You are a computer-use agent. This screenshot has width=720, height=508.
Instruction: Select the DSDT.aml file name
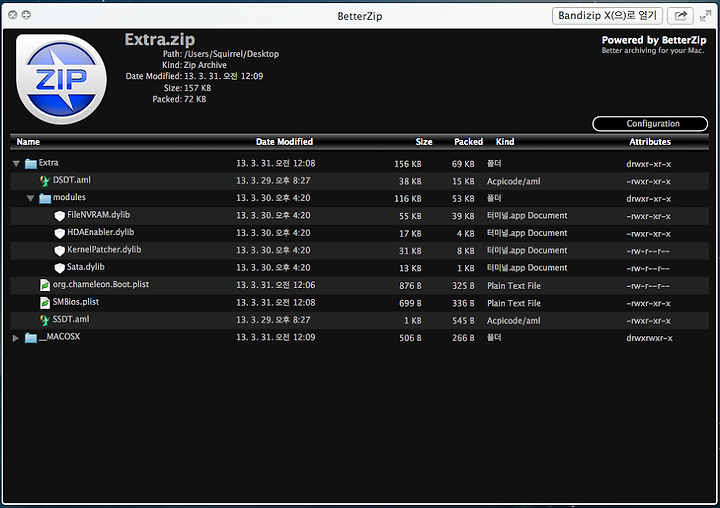pos(72,180)
